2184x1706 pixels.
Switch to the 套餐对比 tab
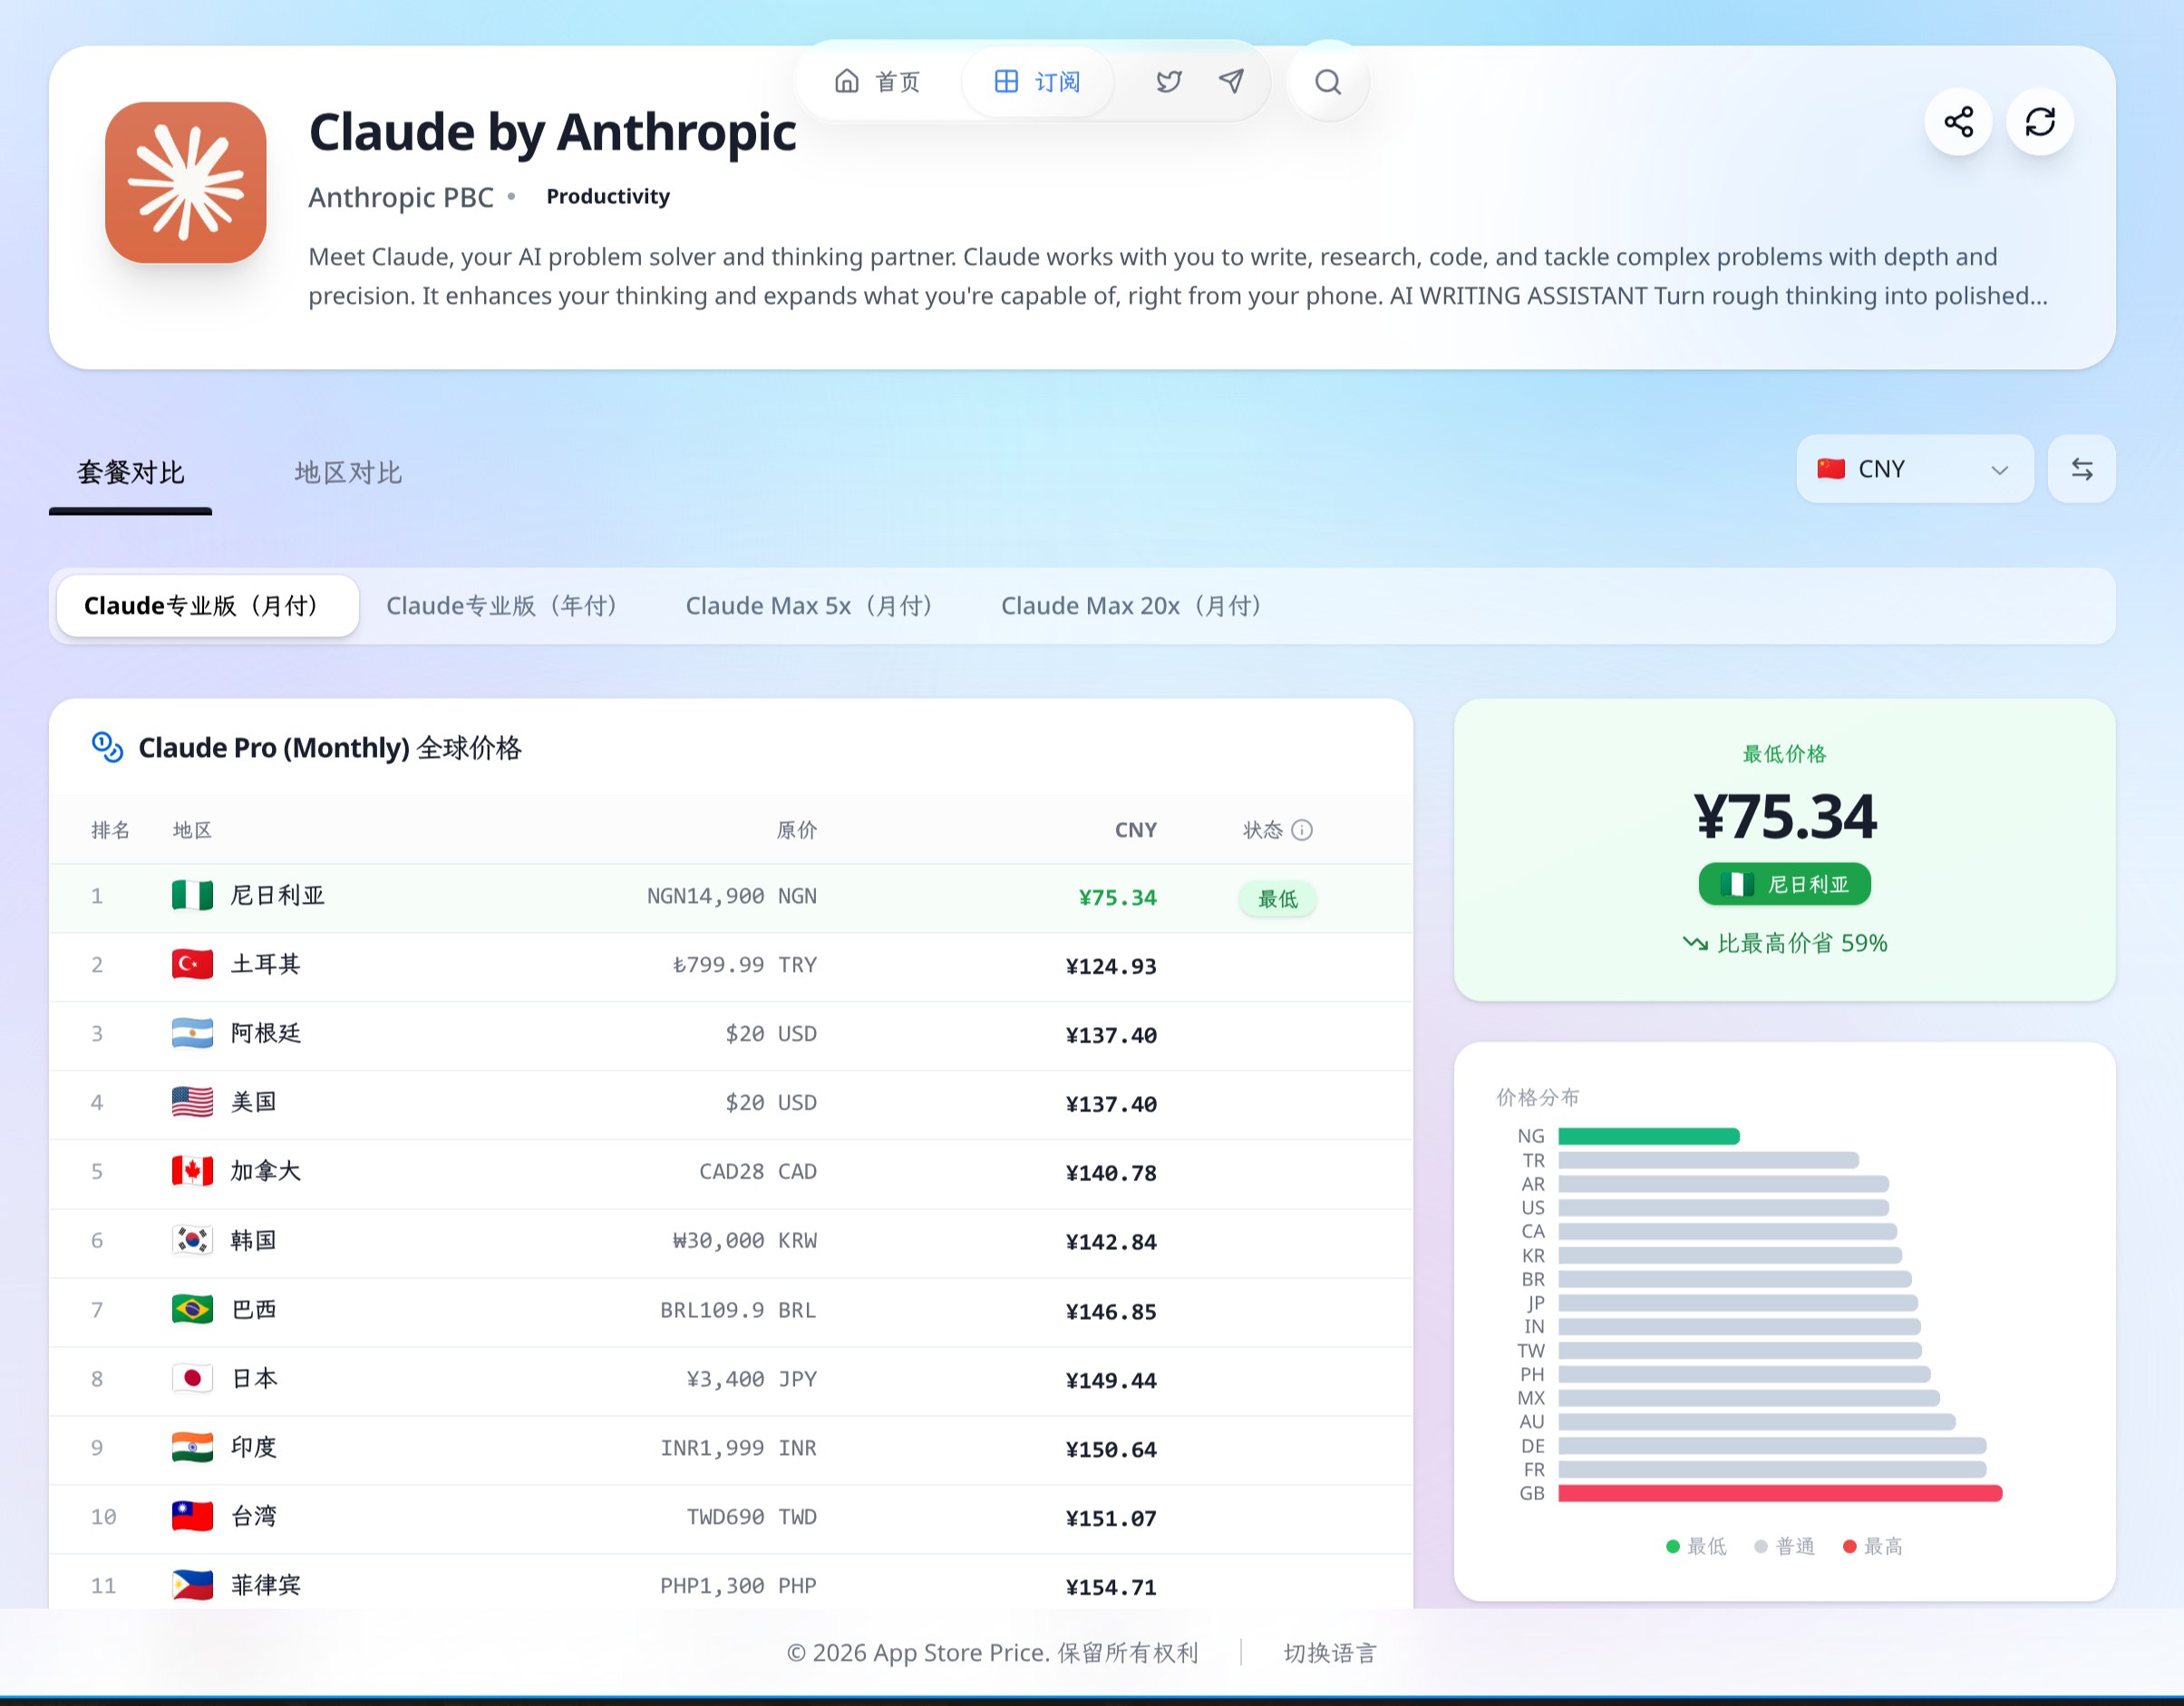131,473
